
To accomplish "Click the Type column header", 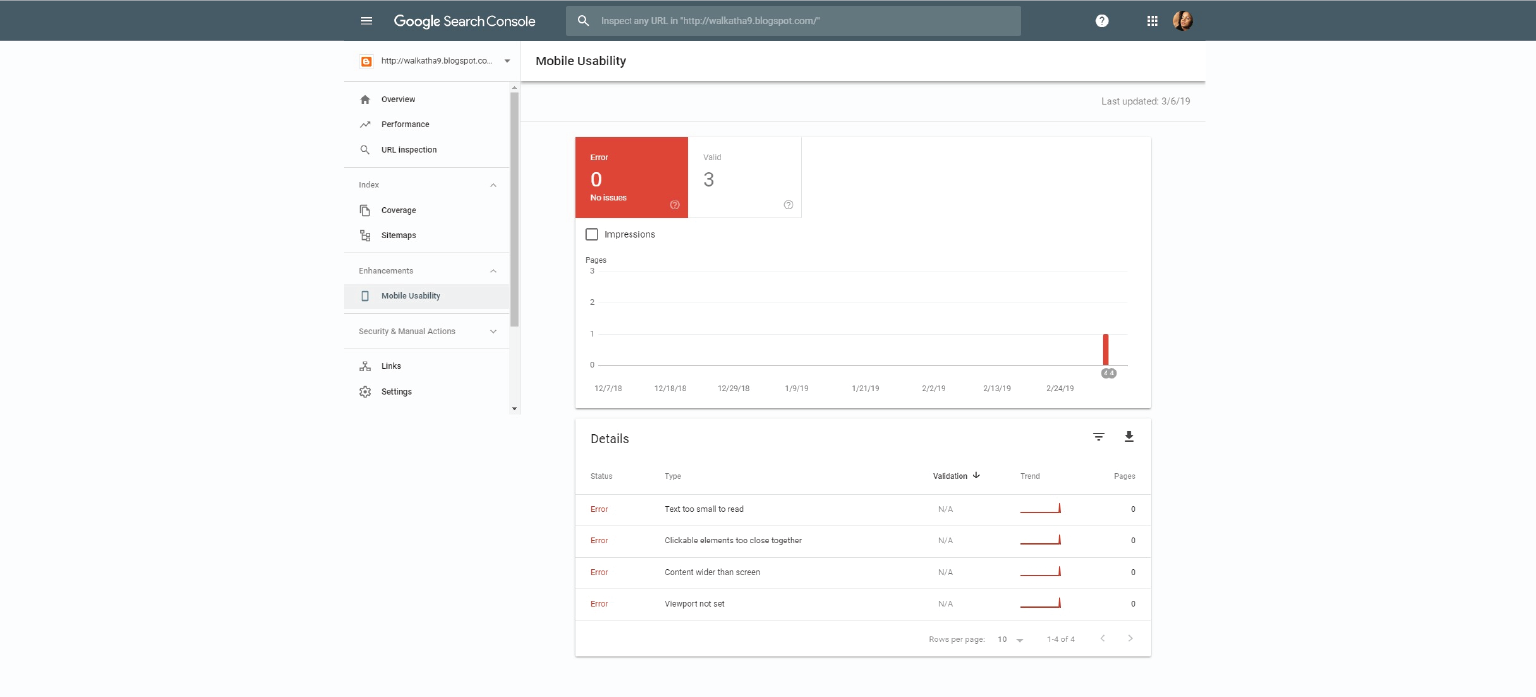I will pos(673,476).
